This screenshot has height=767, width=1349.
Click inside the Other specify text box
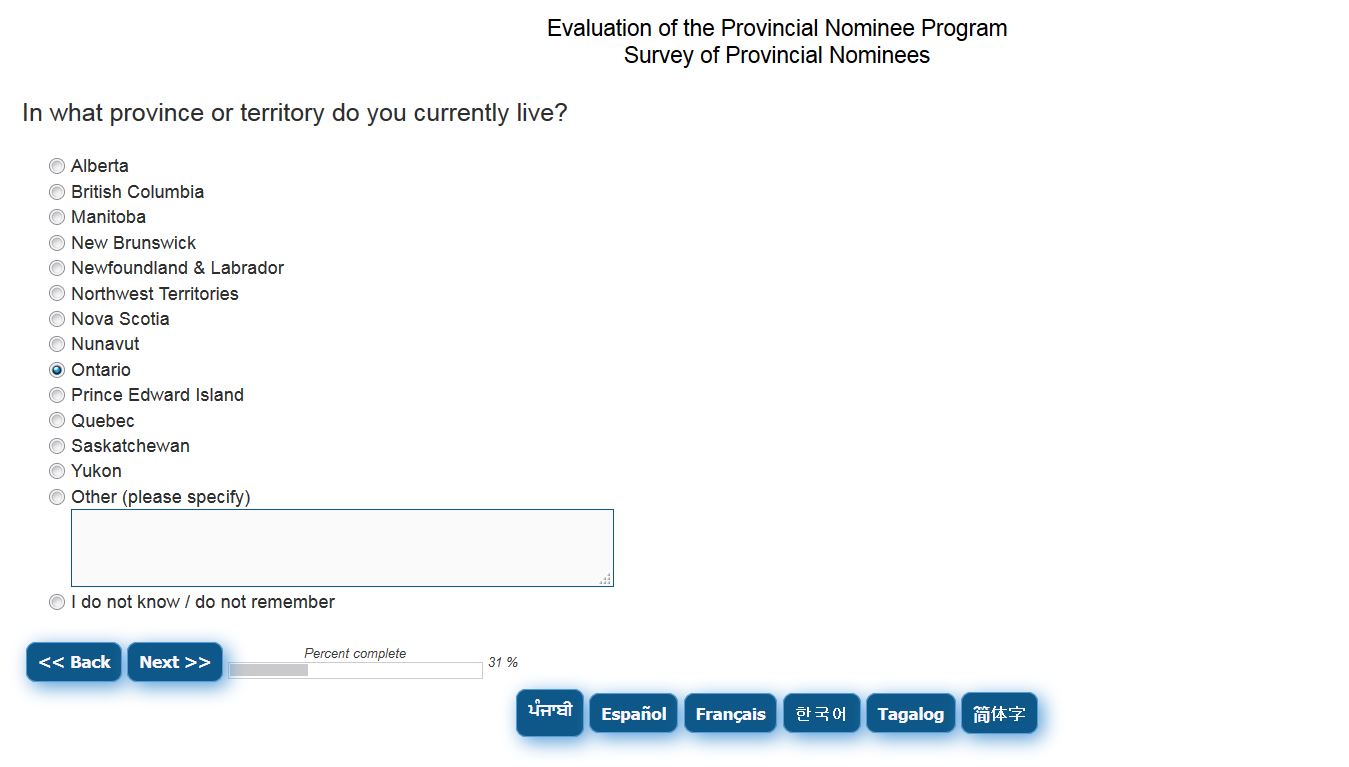342,548
